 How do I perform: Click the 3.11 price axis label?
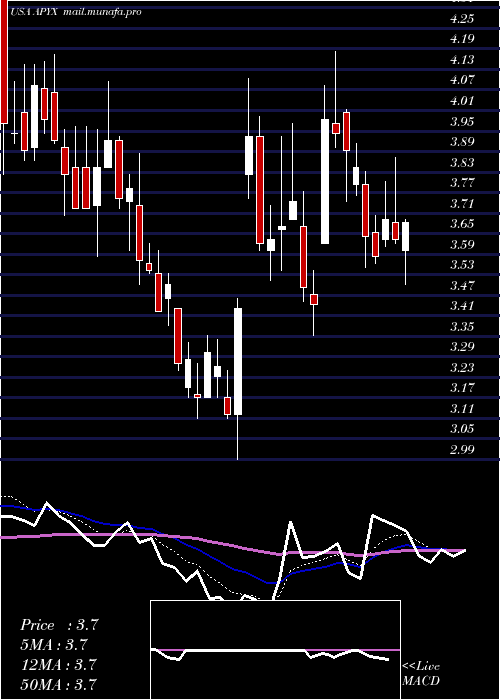coord(462,408)
